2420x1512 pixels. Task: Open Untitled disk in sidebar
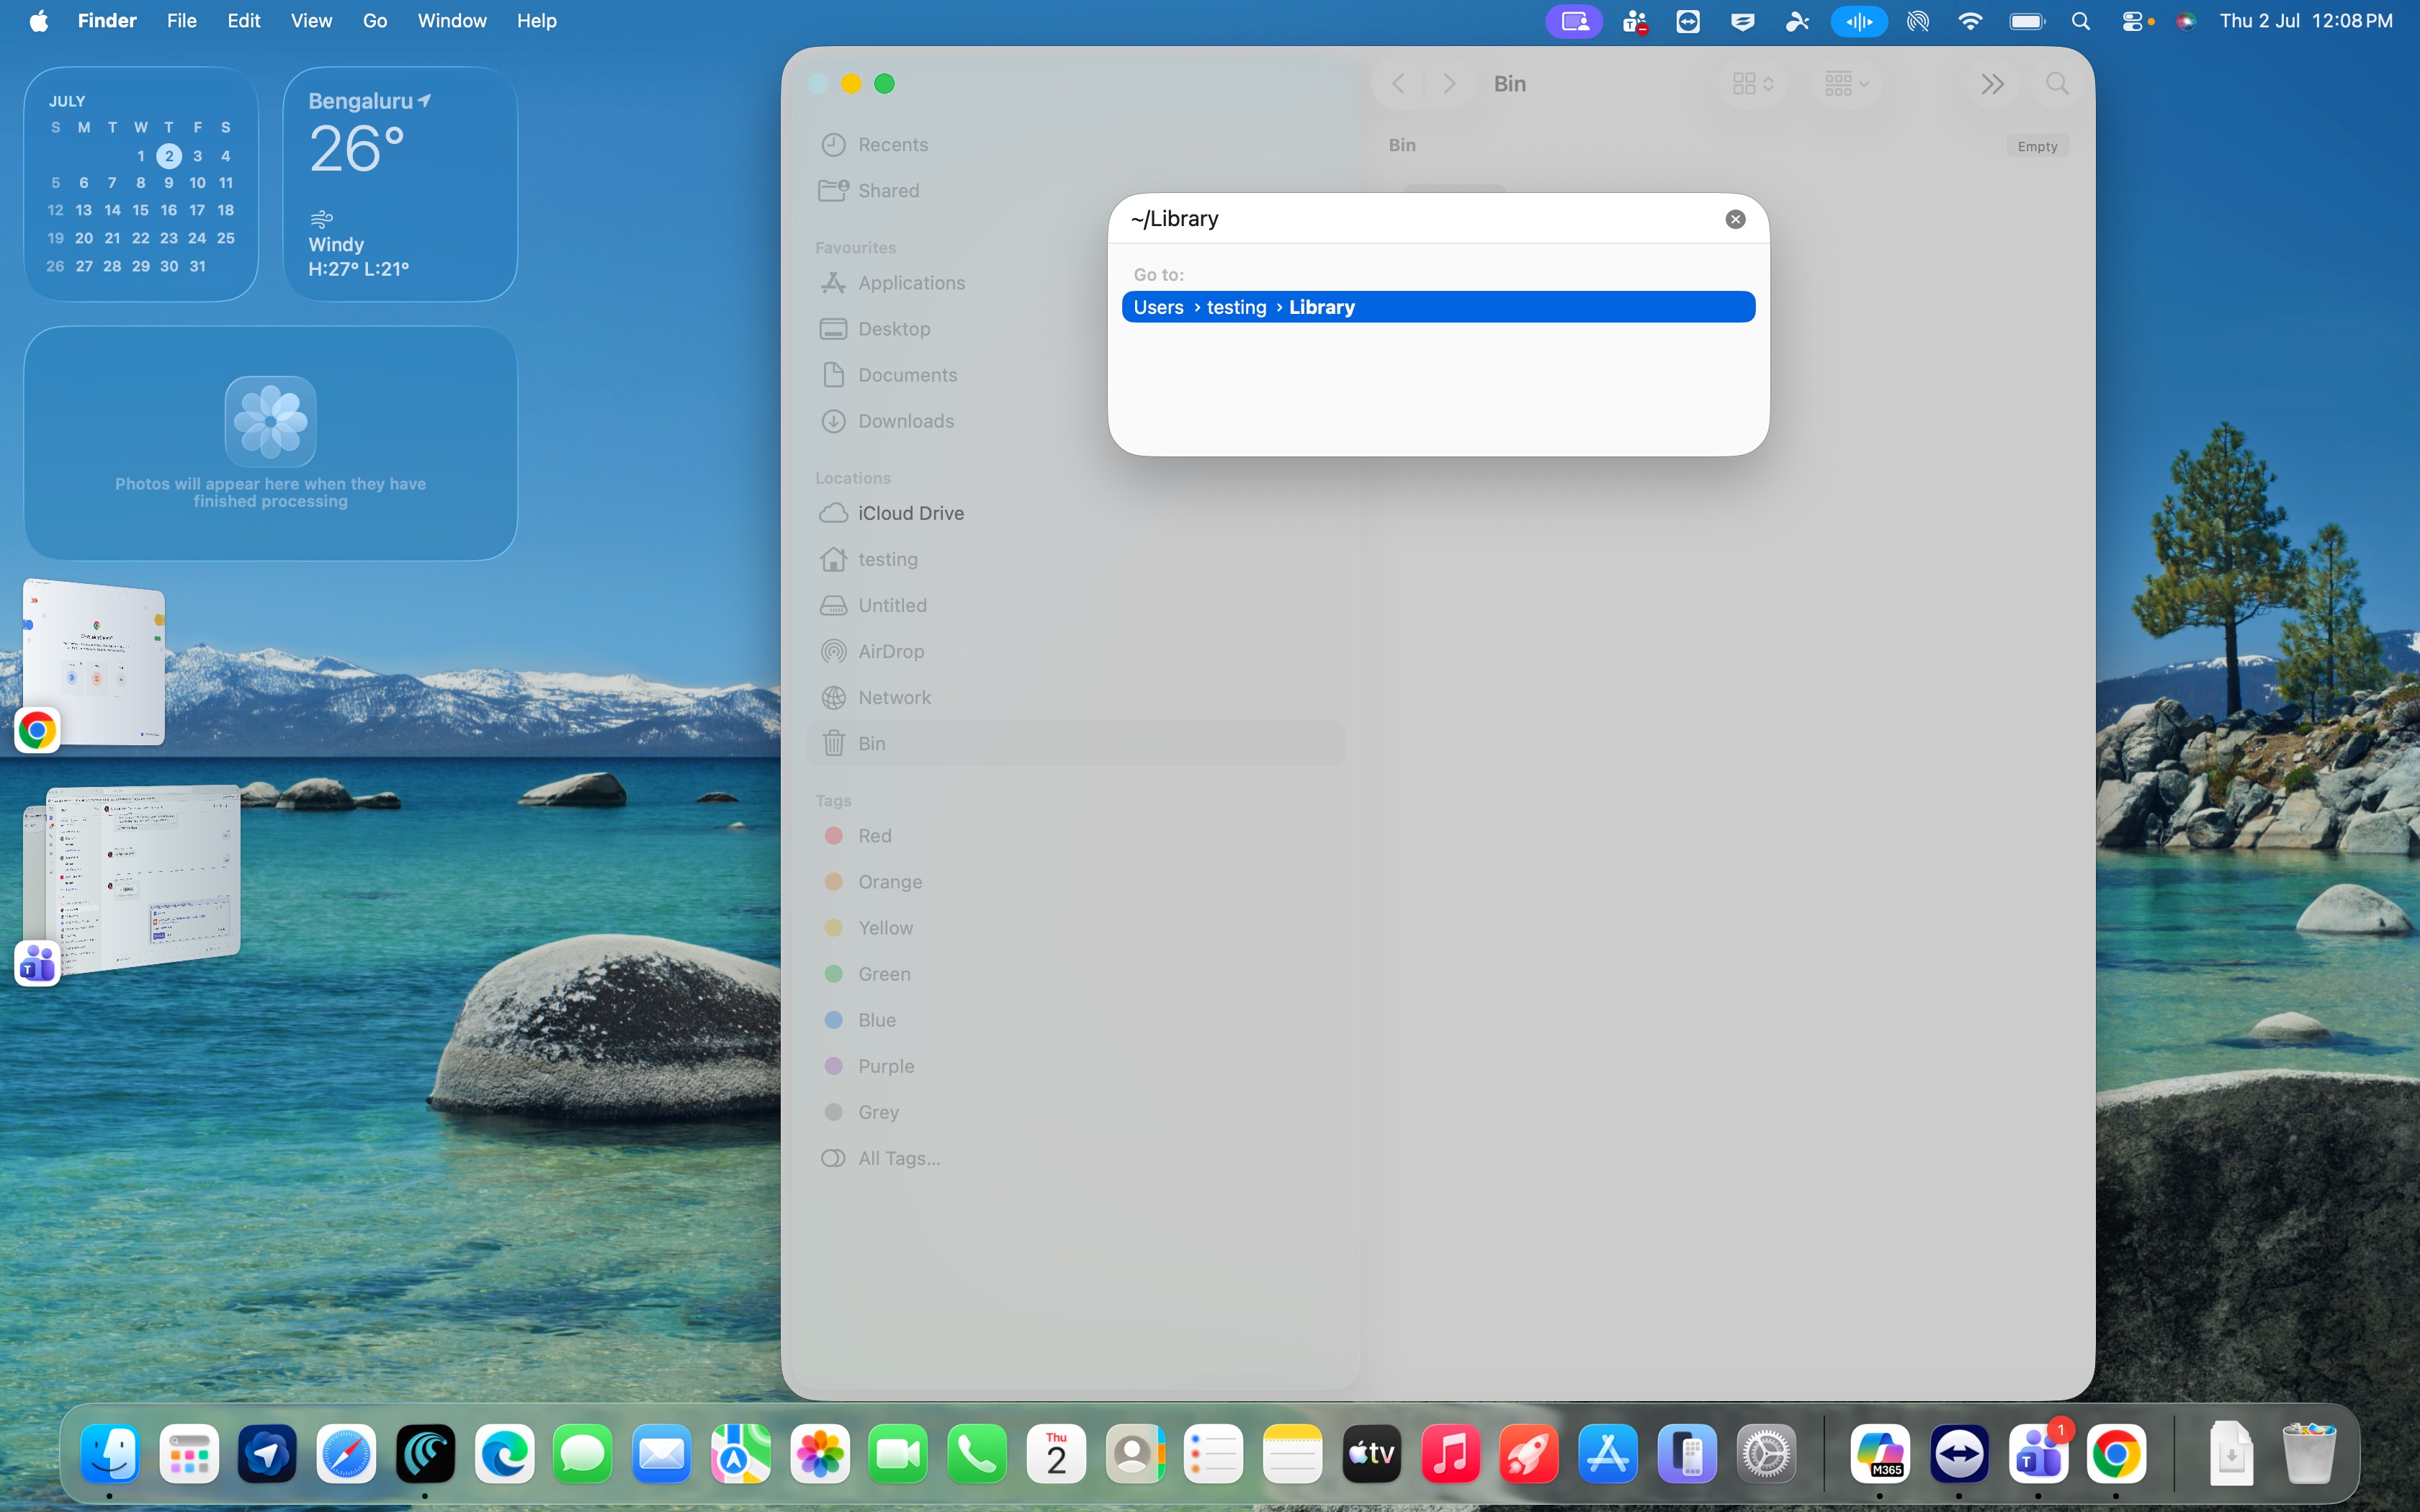[1076, 605]
